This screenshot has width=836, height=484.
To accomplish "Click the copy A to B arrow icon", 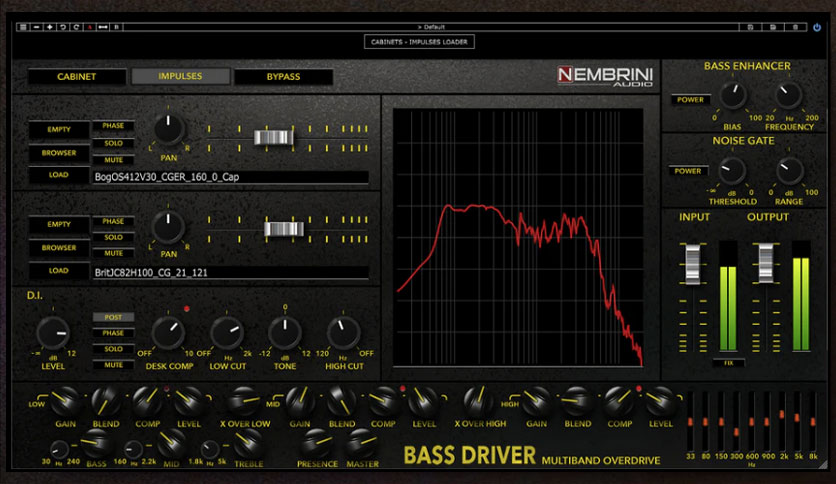I will (103, 27).
